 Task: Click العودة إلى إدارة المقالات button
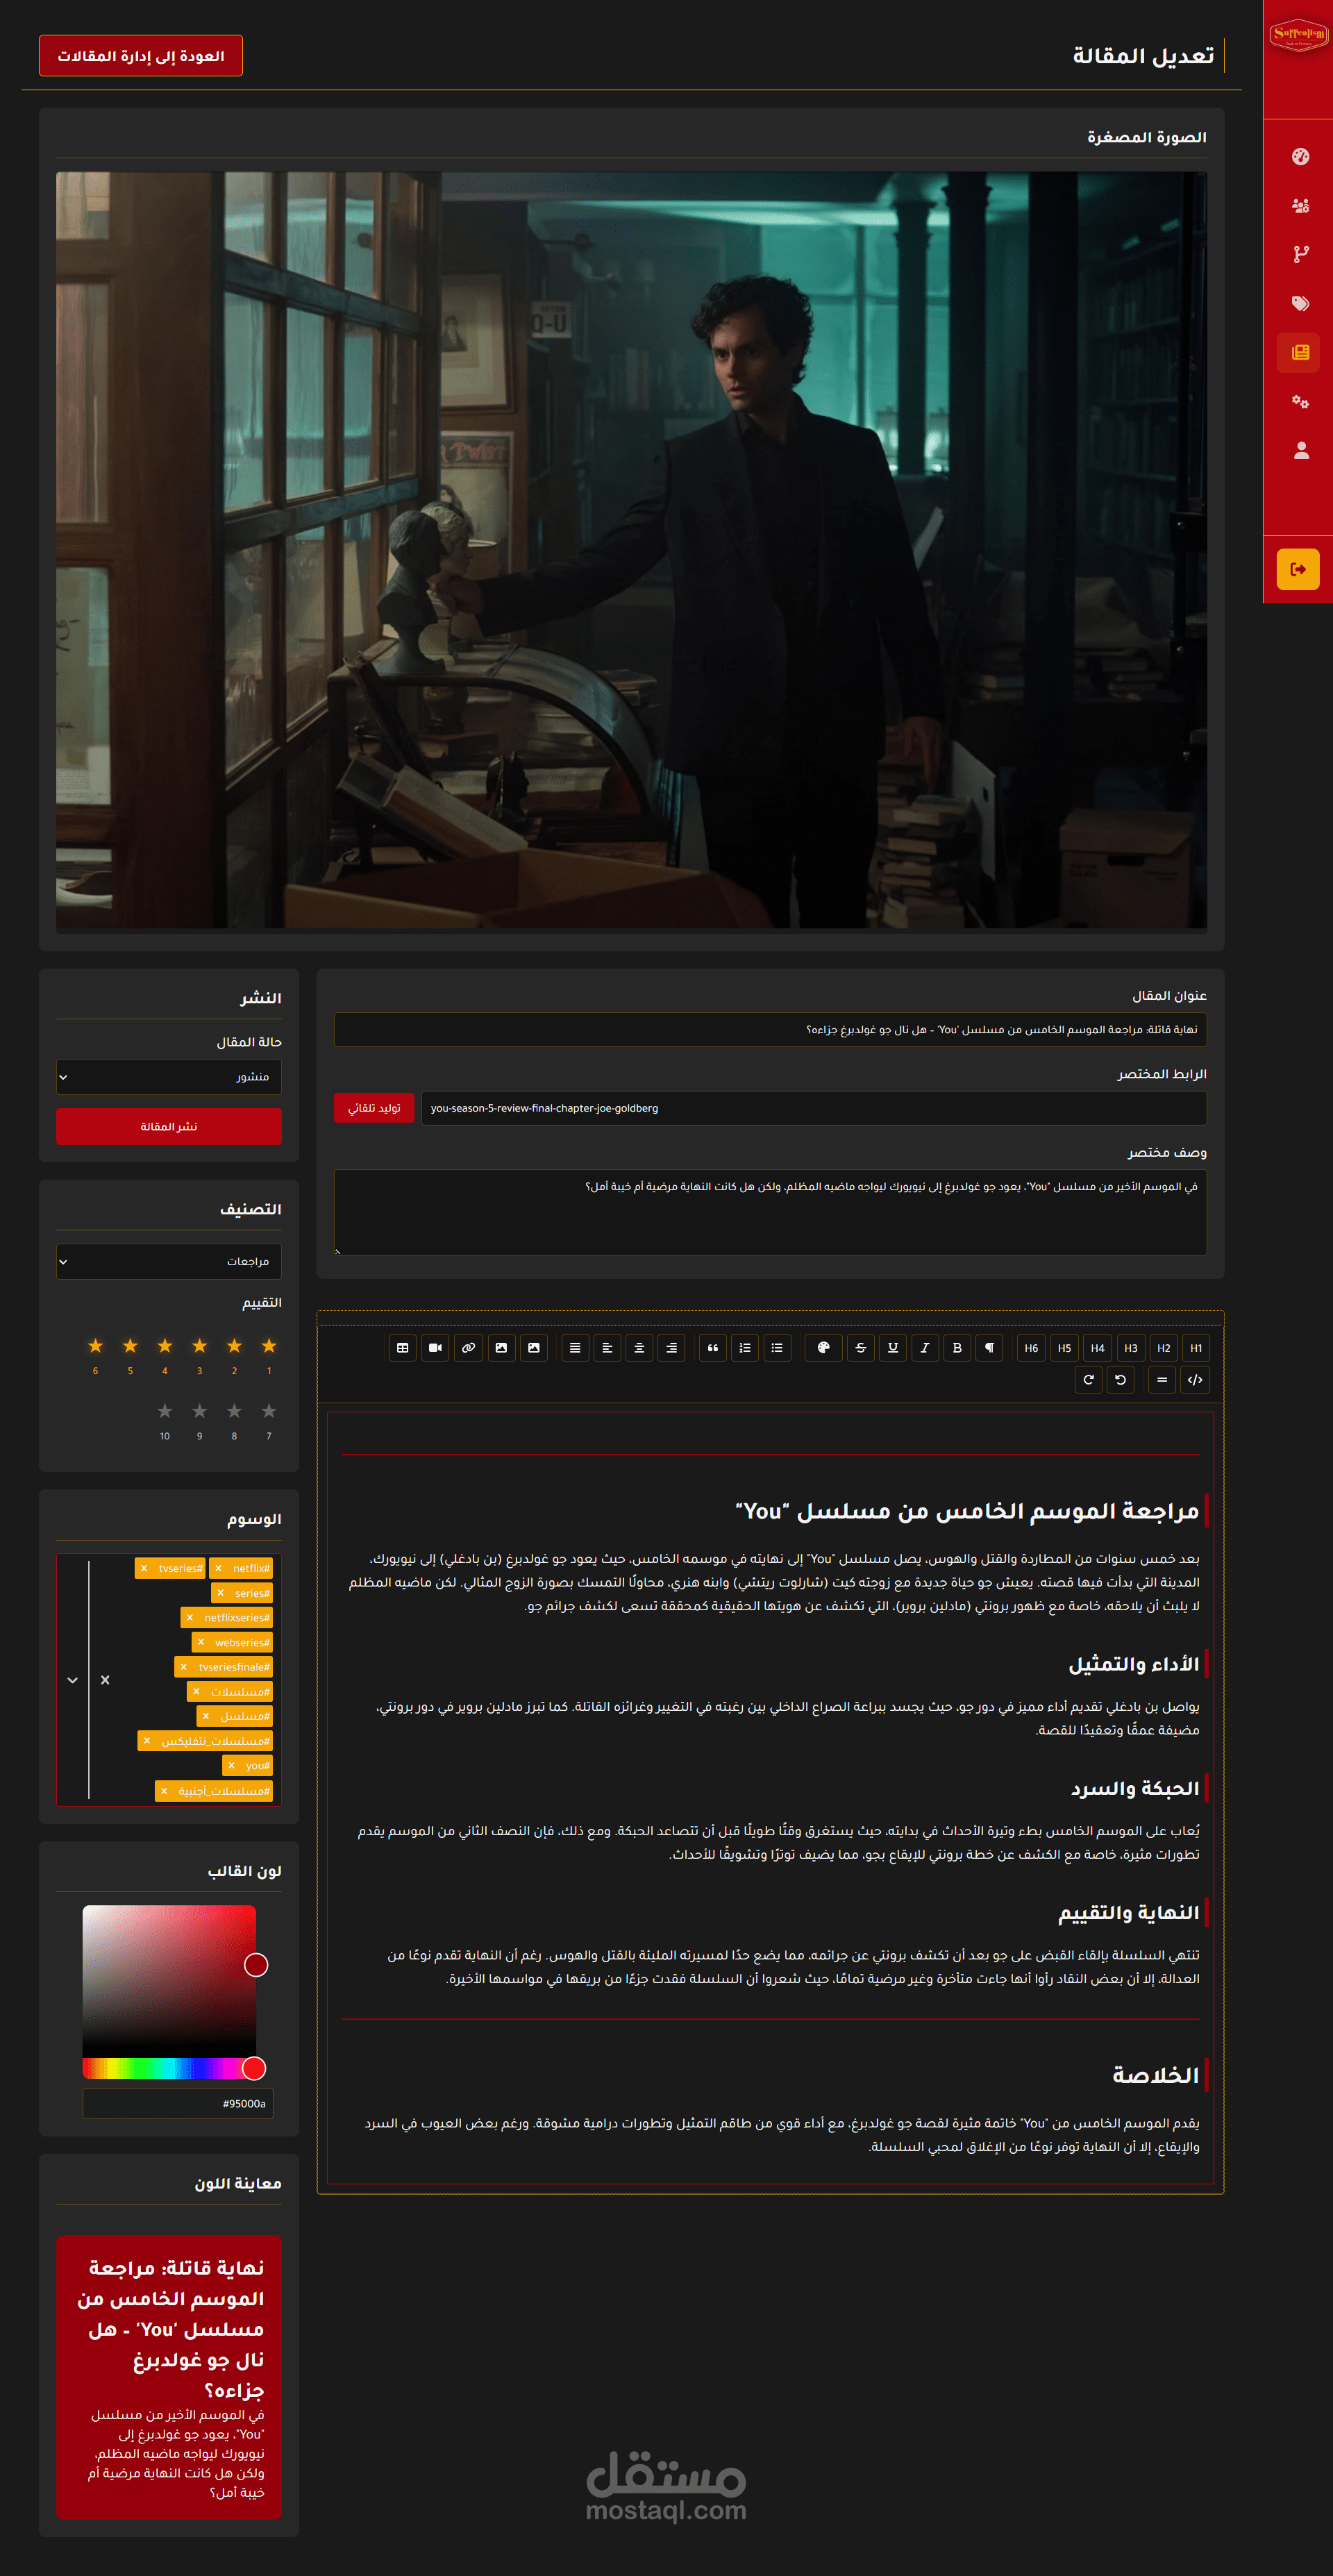pyautogui.click(x=141, y=56)
